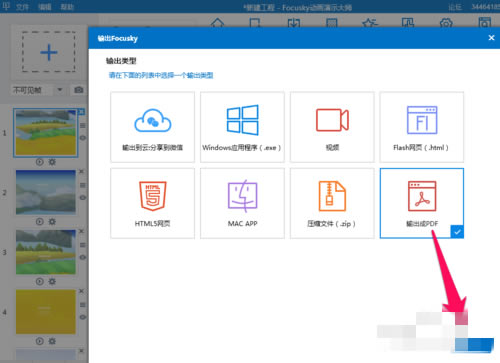
Task: Delete frame 1 with its X icon
Action: pos(82,112)
